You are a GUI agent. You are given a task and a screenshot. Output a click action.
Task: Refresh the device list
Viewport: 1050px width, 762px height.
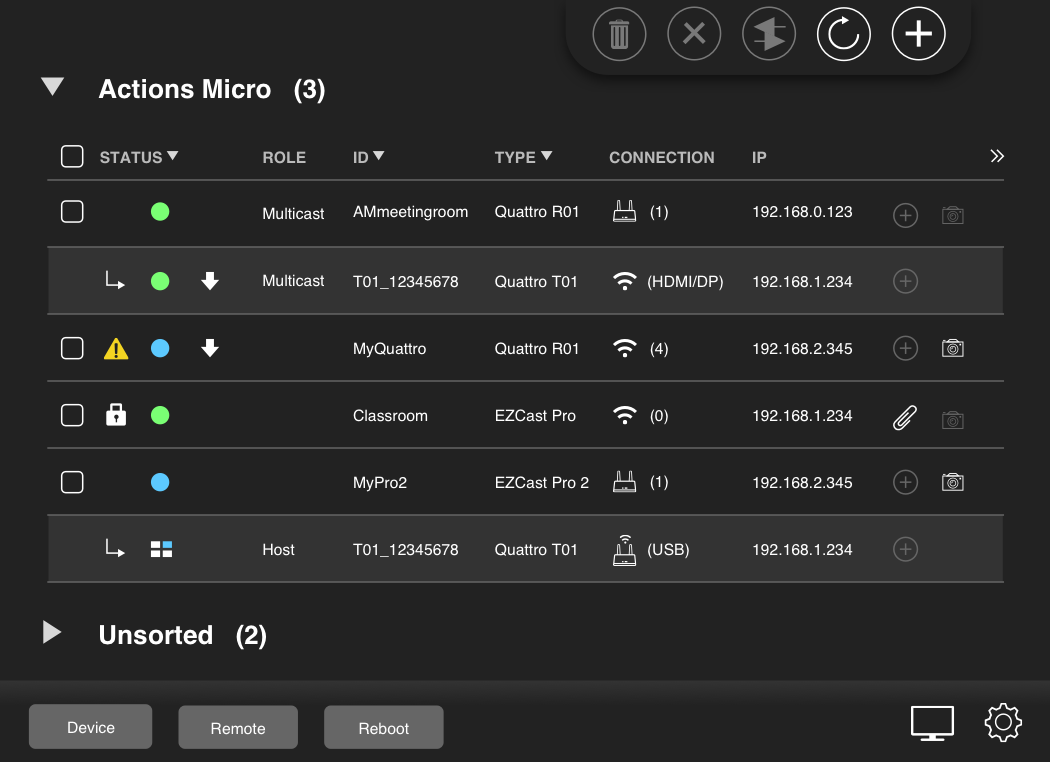pyautogui.click(x=843, y=33)
